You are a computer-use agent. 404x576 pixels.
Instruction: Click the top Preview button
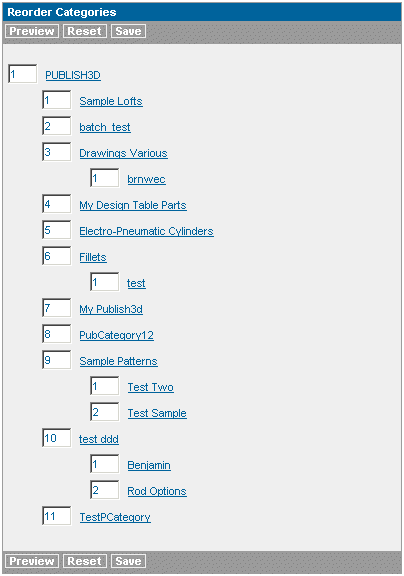[x=32, y=31]
